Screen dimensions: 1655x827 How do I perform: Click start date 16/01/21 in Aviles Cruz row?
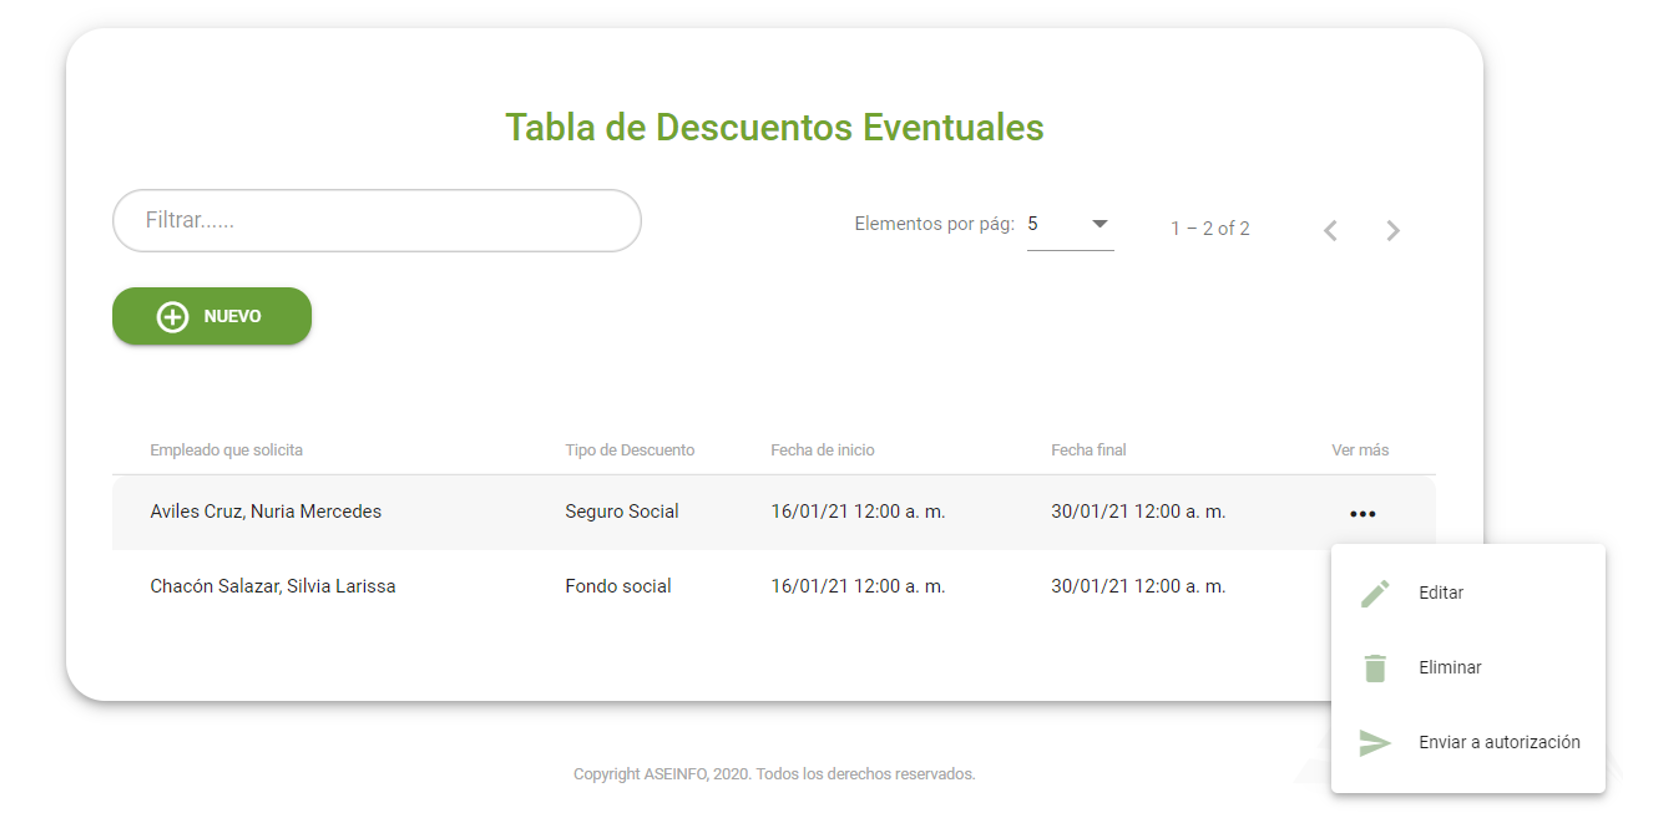858,512
